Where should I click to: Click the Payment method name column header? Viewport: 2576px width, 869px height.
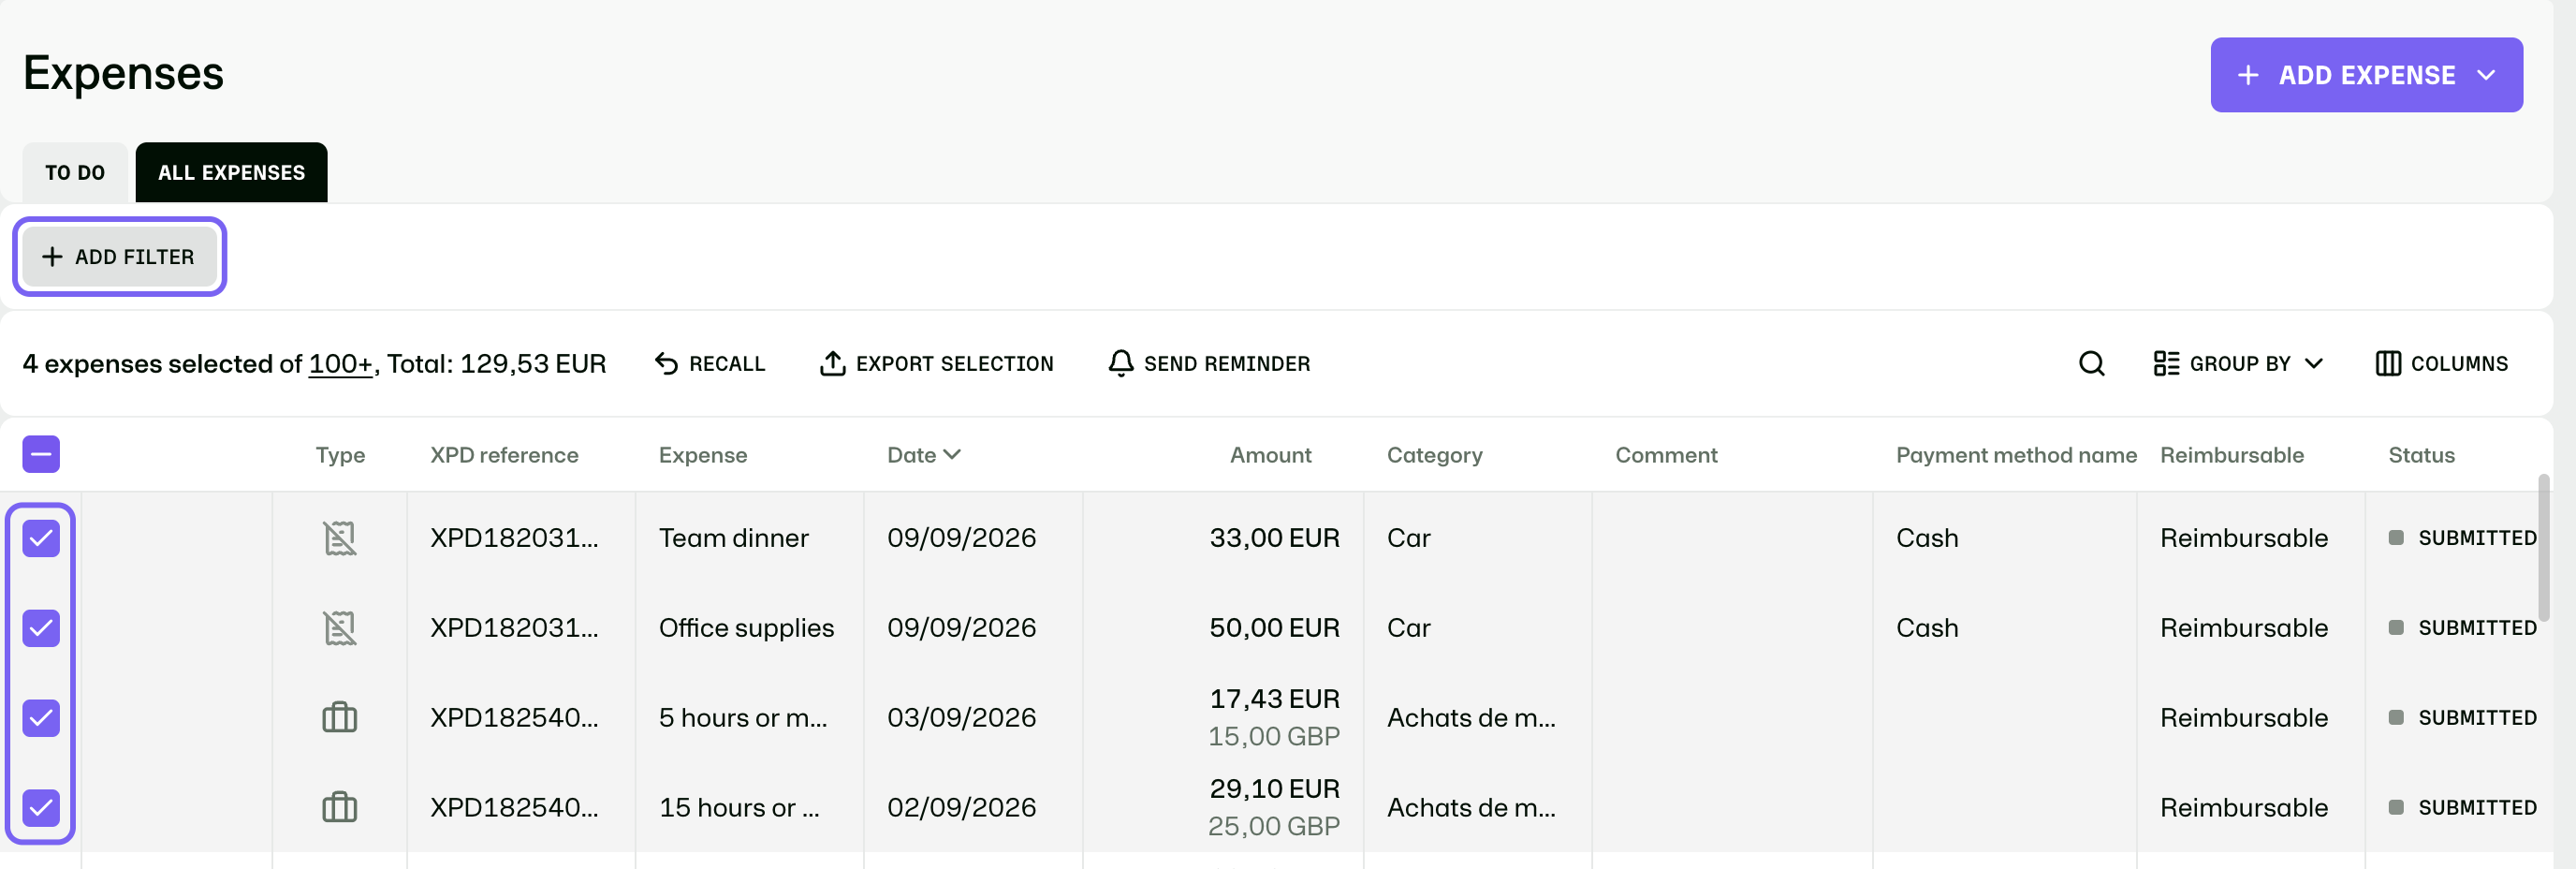click(2016, 455)
